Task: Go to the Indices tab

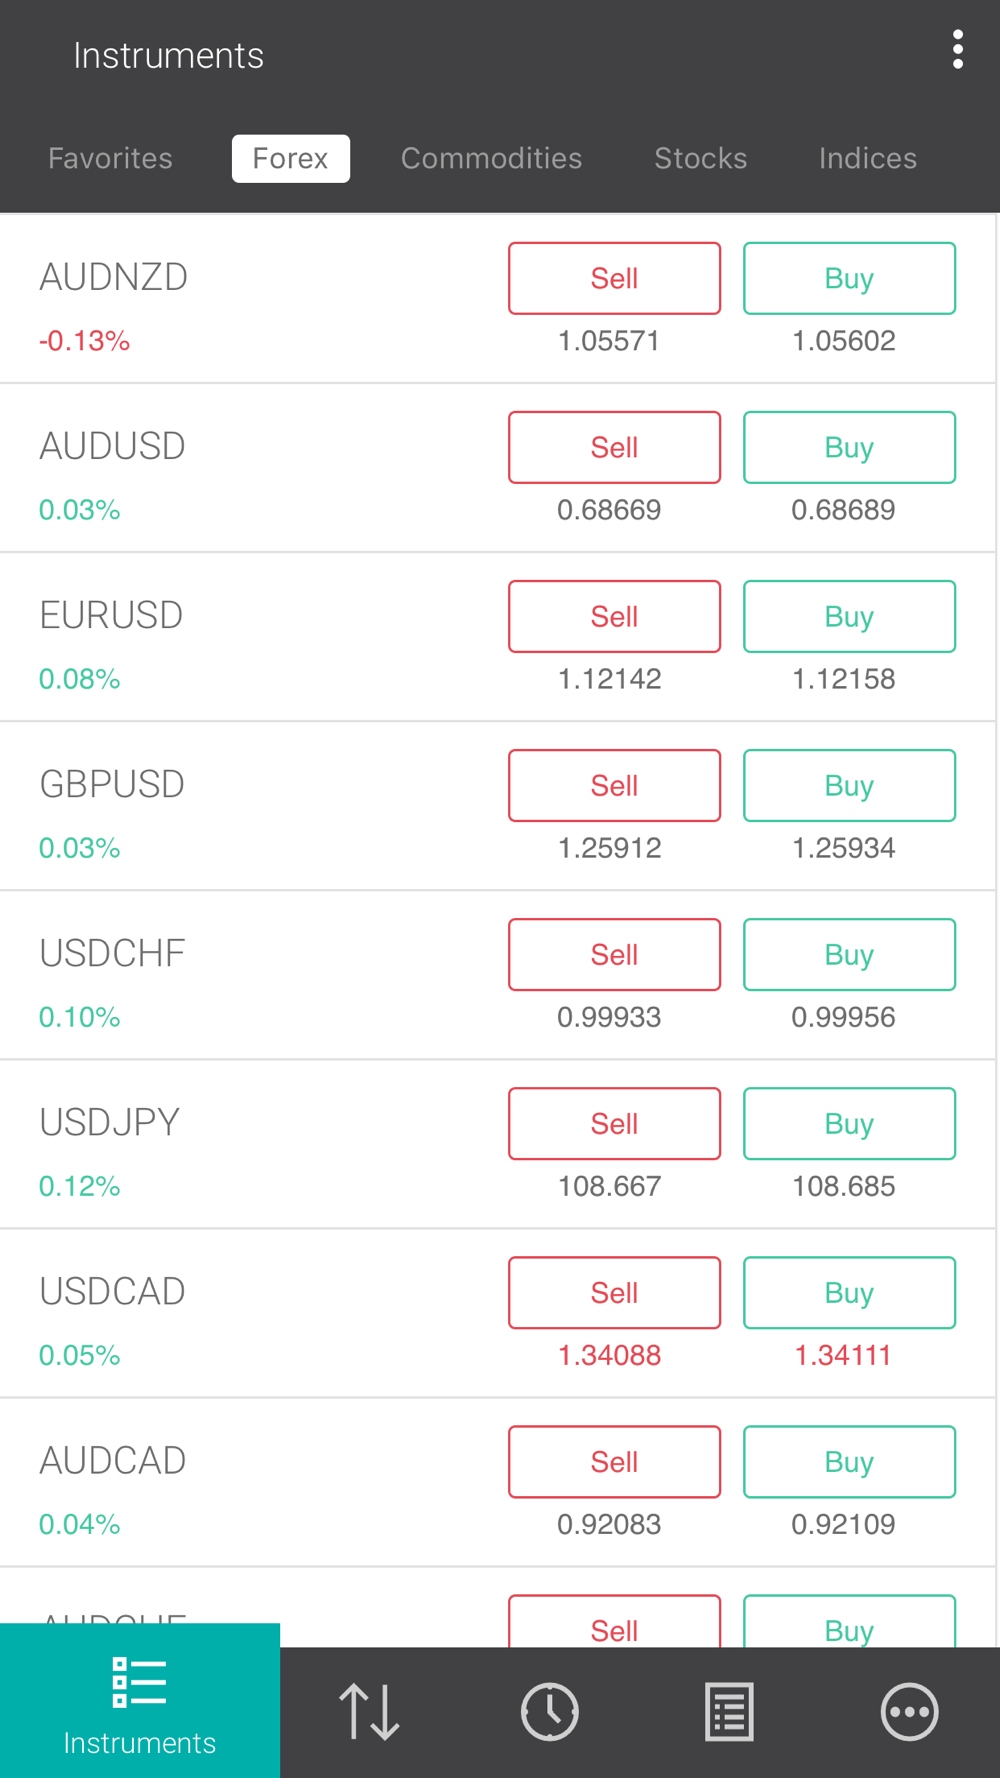Action: (x=867, y=158)
